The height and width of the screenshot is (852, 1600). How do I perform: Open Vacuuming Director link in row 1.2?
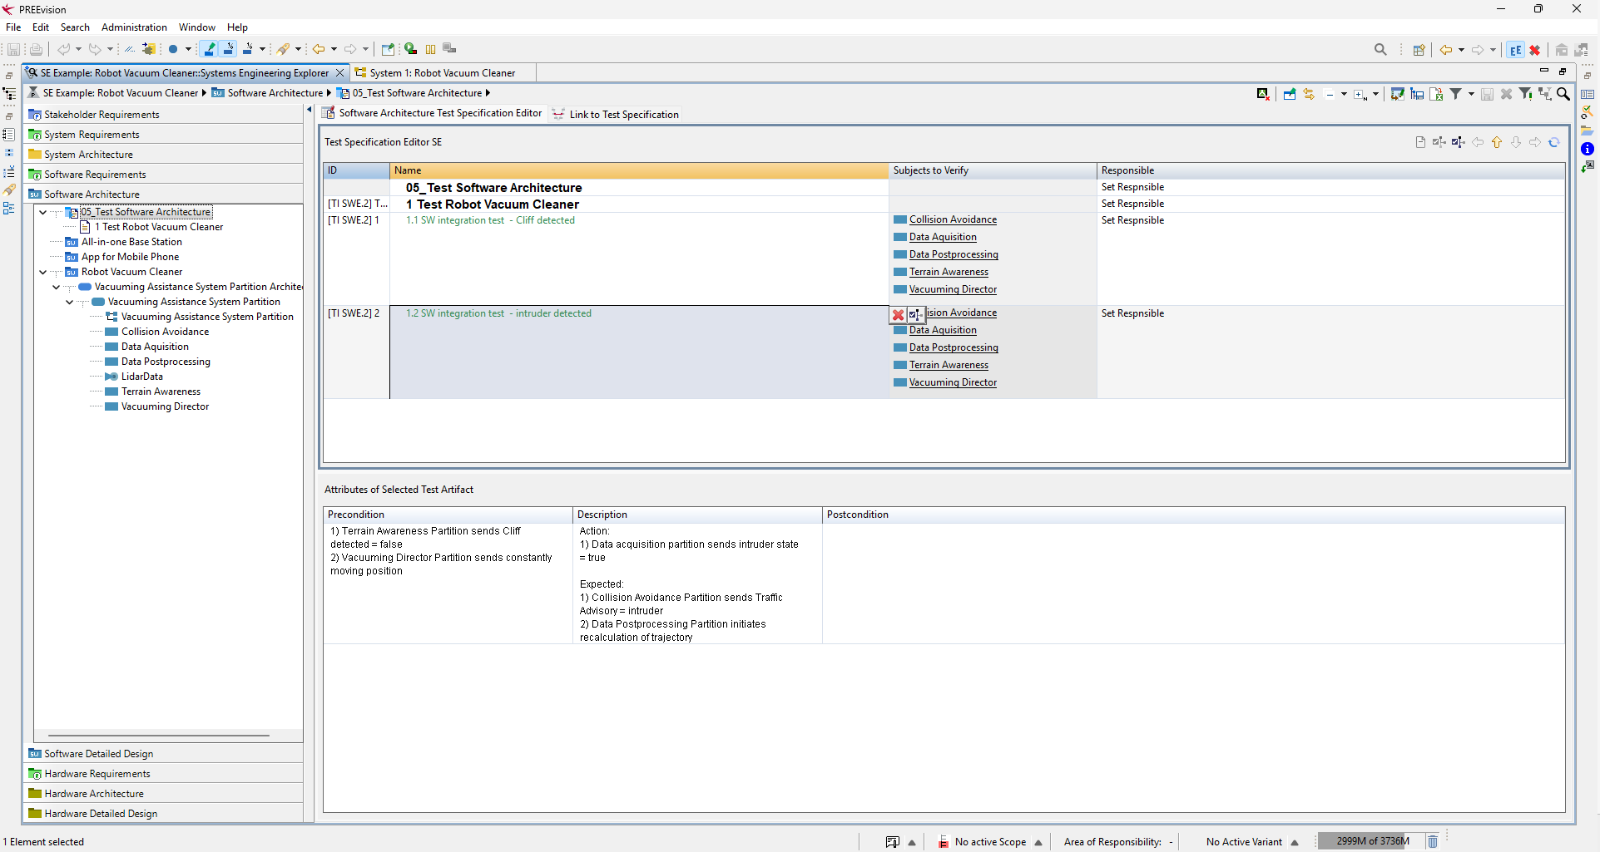tap(952, 383)
